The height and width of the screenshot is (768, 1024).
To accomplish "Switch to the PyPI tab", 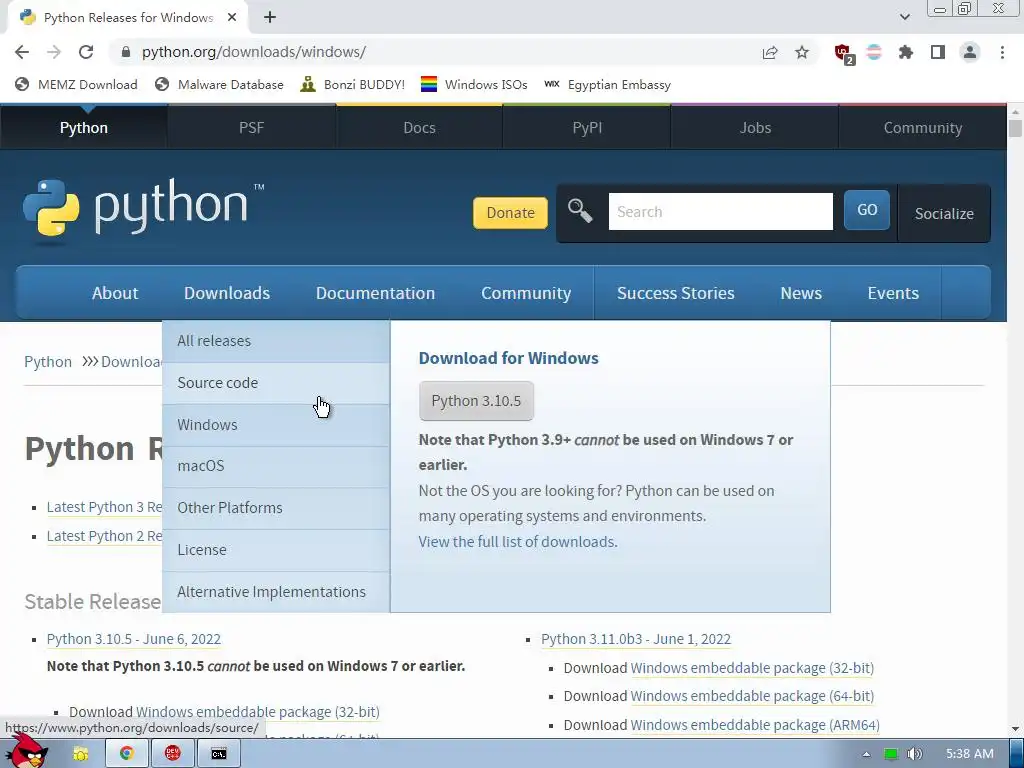I will click(587, 128).
